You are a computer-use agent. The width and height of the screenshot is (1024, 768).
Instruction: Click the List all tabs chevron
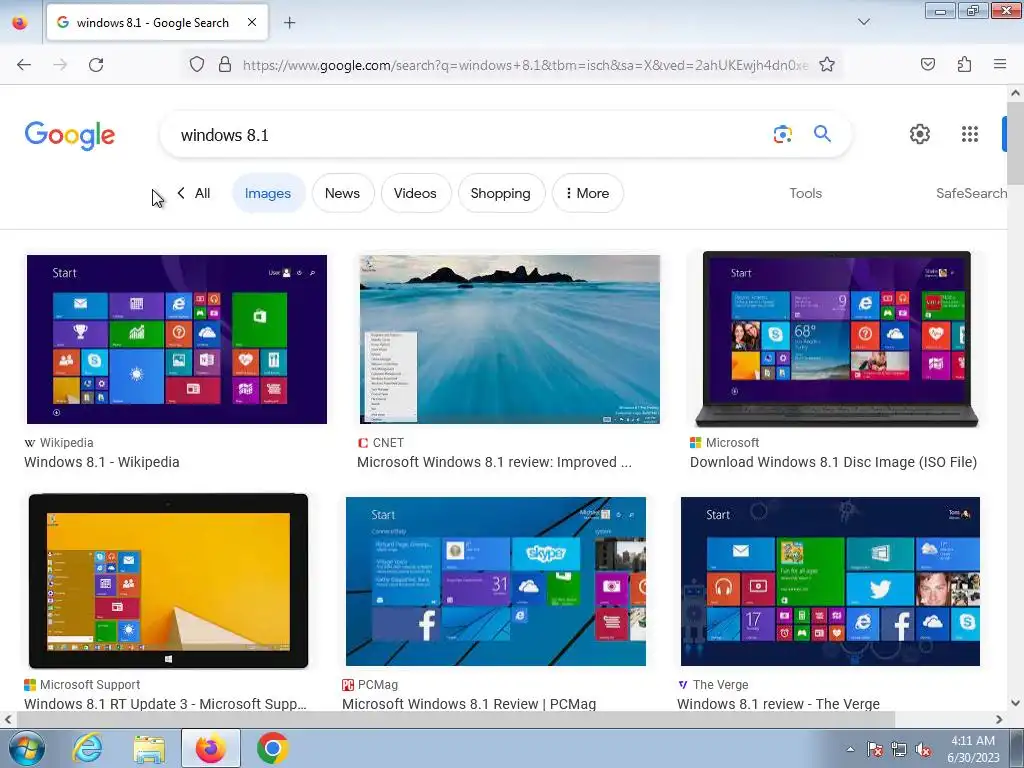[x=863, y=22]
